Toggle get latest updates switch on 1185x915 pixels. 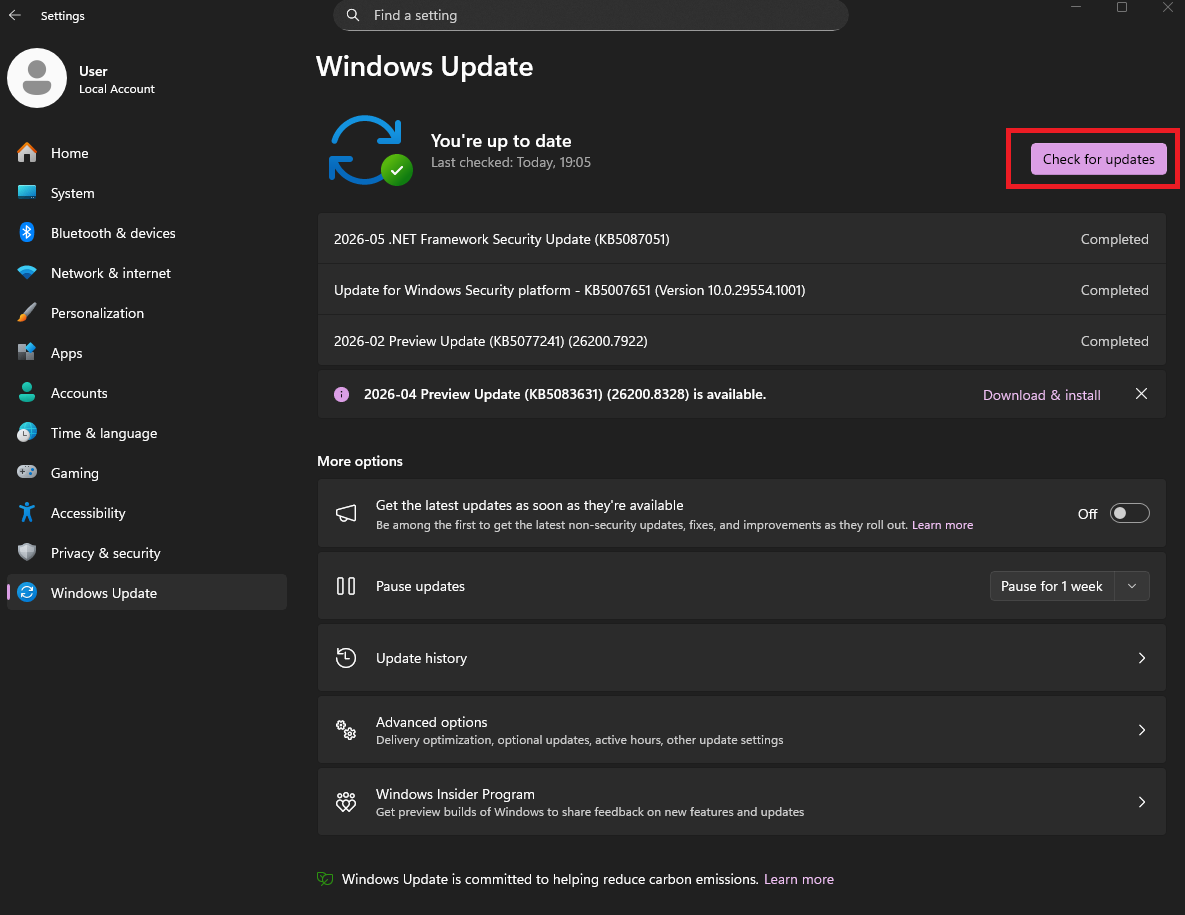click(1129, 513)
